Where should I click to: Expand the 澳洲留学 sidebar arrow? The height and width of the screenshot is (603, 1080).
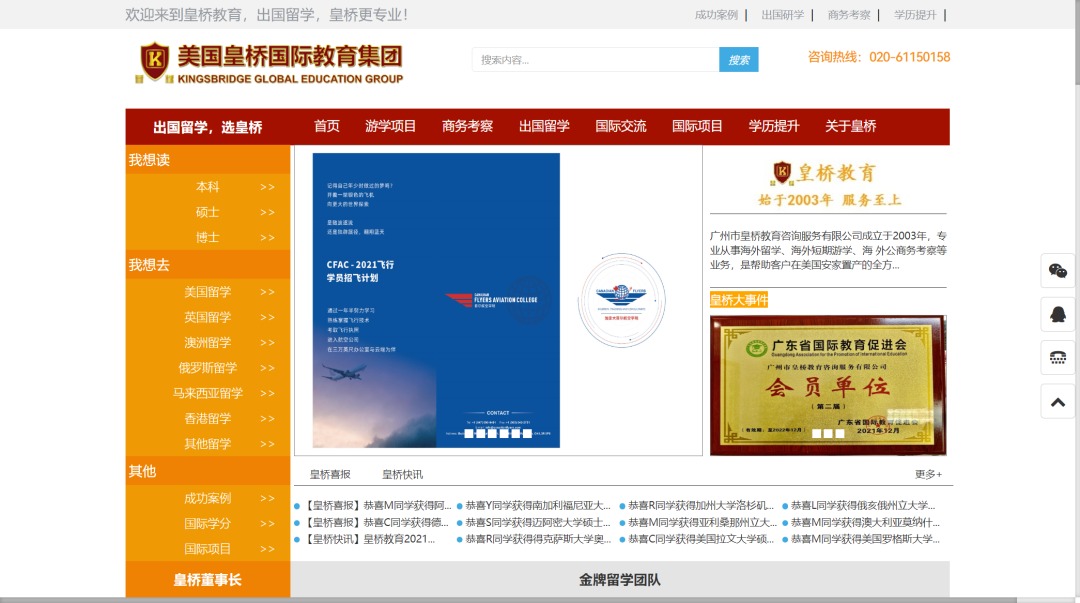coord(267,343)
